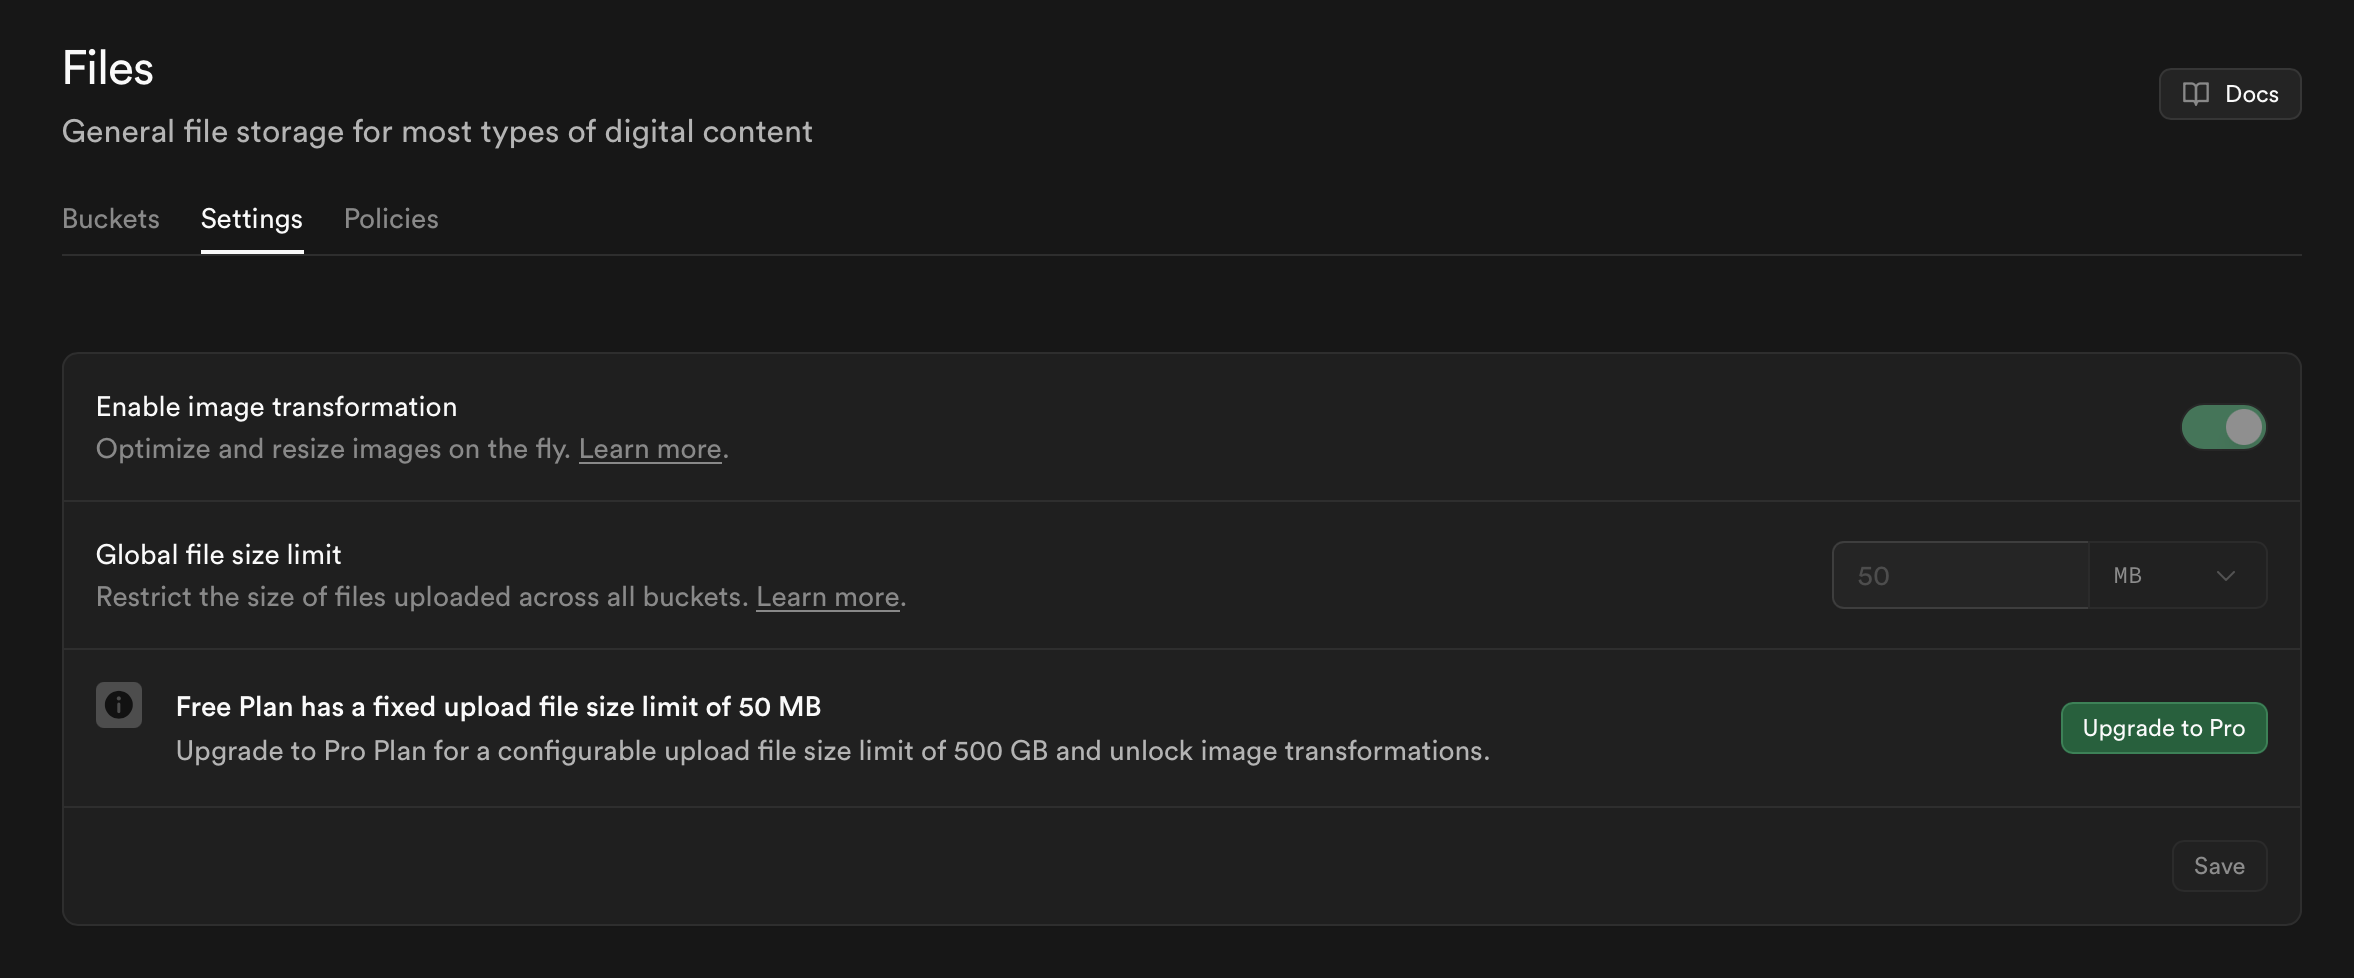This screenshot has height=978, width=2354.
Task: Select the Settings tab
Action: point(252,219)
